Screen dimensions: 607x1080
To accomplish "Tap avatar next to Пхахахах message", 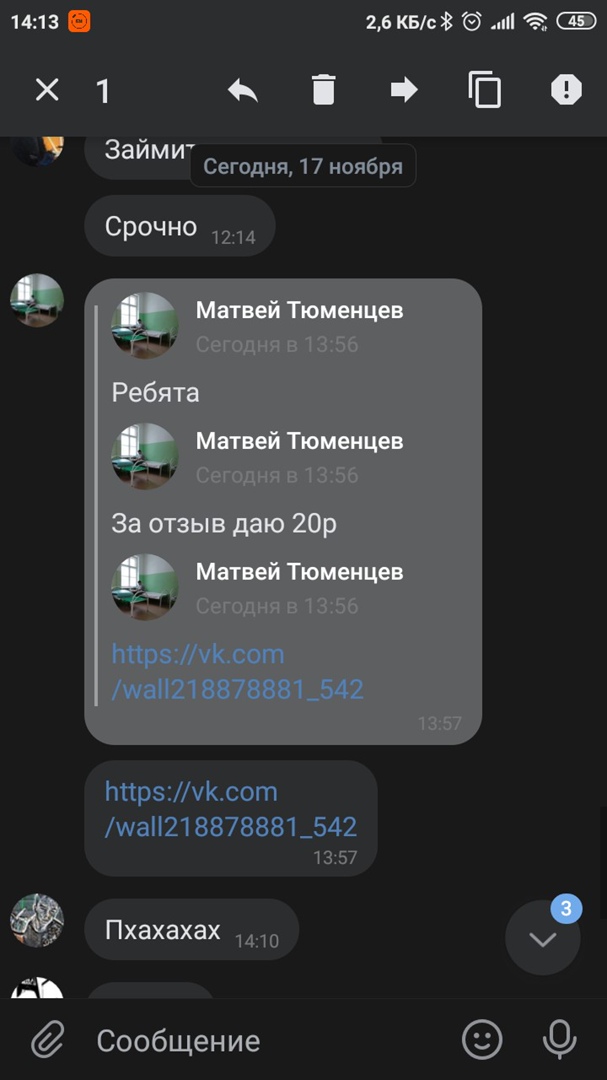I will tap(37, 921).
